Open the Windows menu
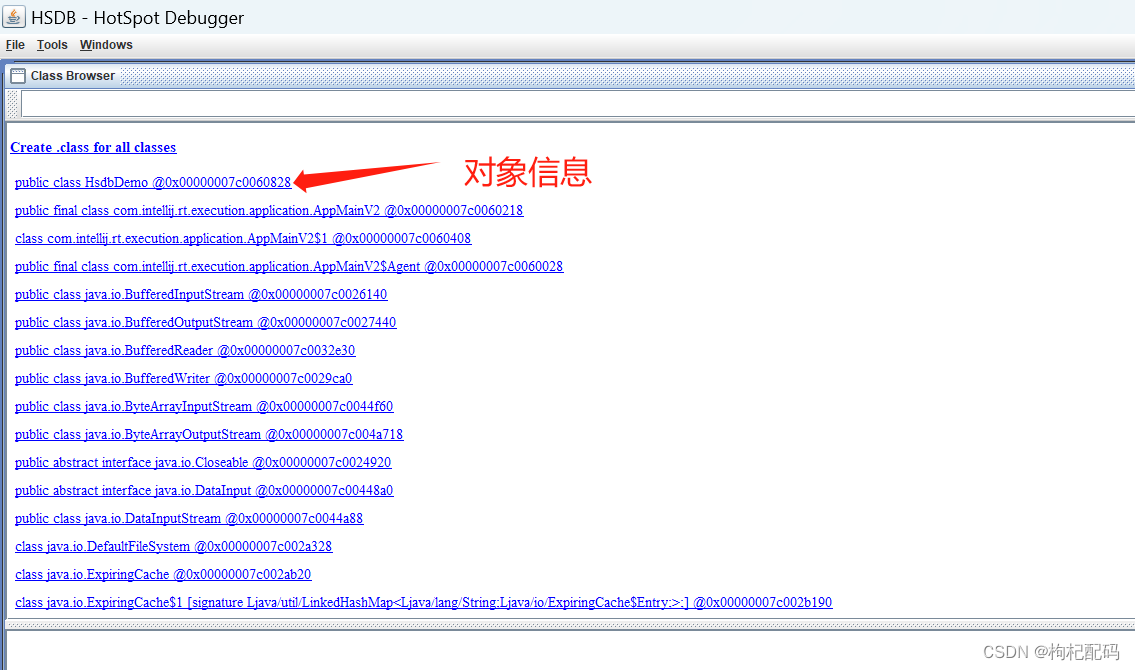Screen dimensions: 1135x670 pos(106,45)
